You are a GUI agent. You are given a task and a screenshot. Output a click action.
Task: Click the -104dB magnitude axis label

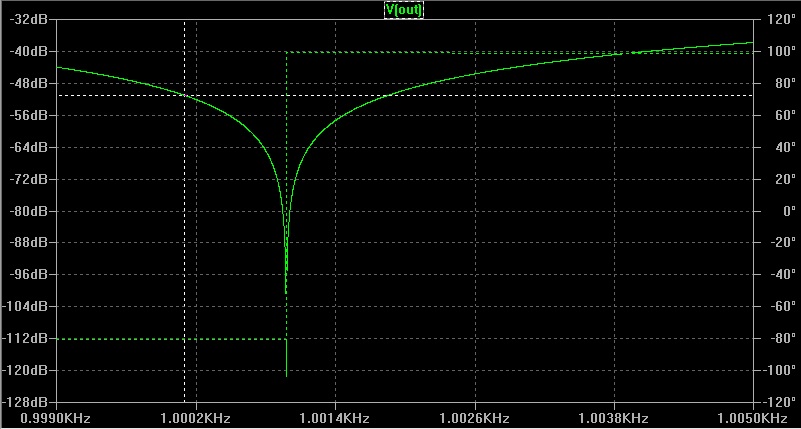(x=26, y=306)
